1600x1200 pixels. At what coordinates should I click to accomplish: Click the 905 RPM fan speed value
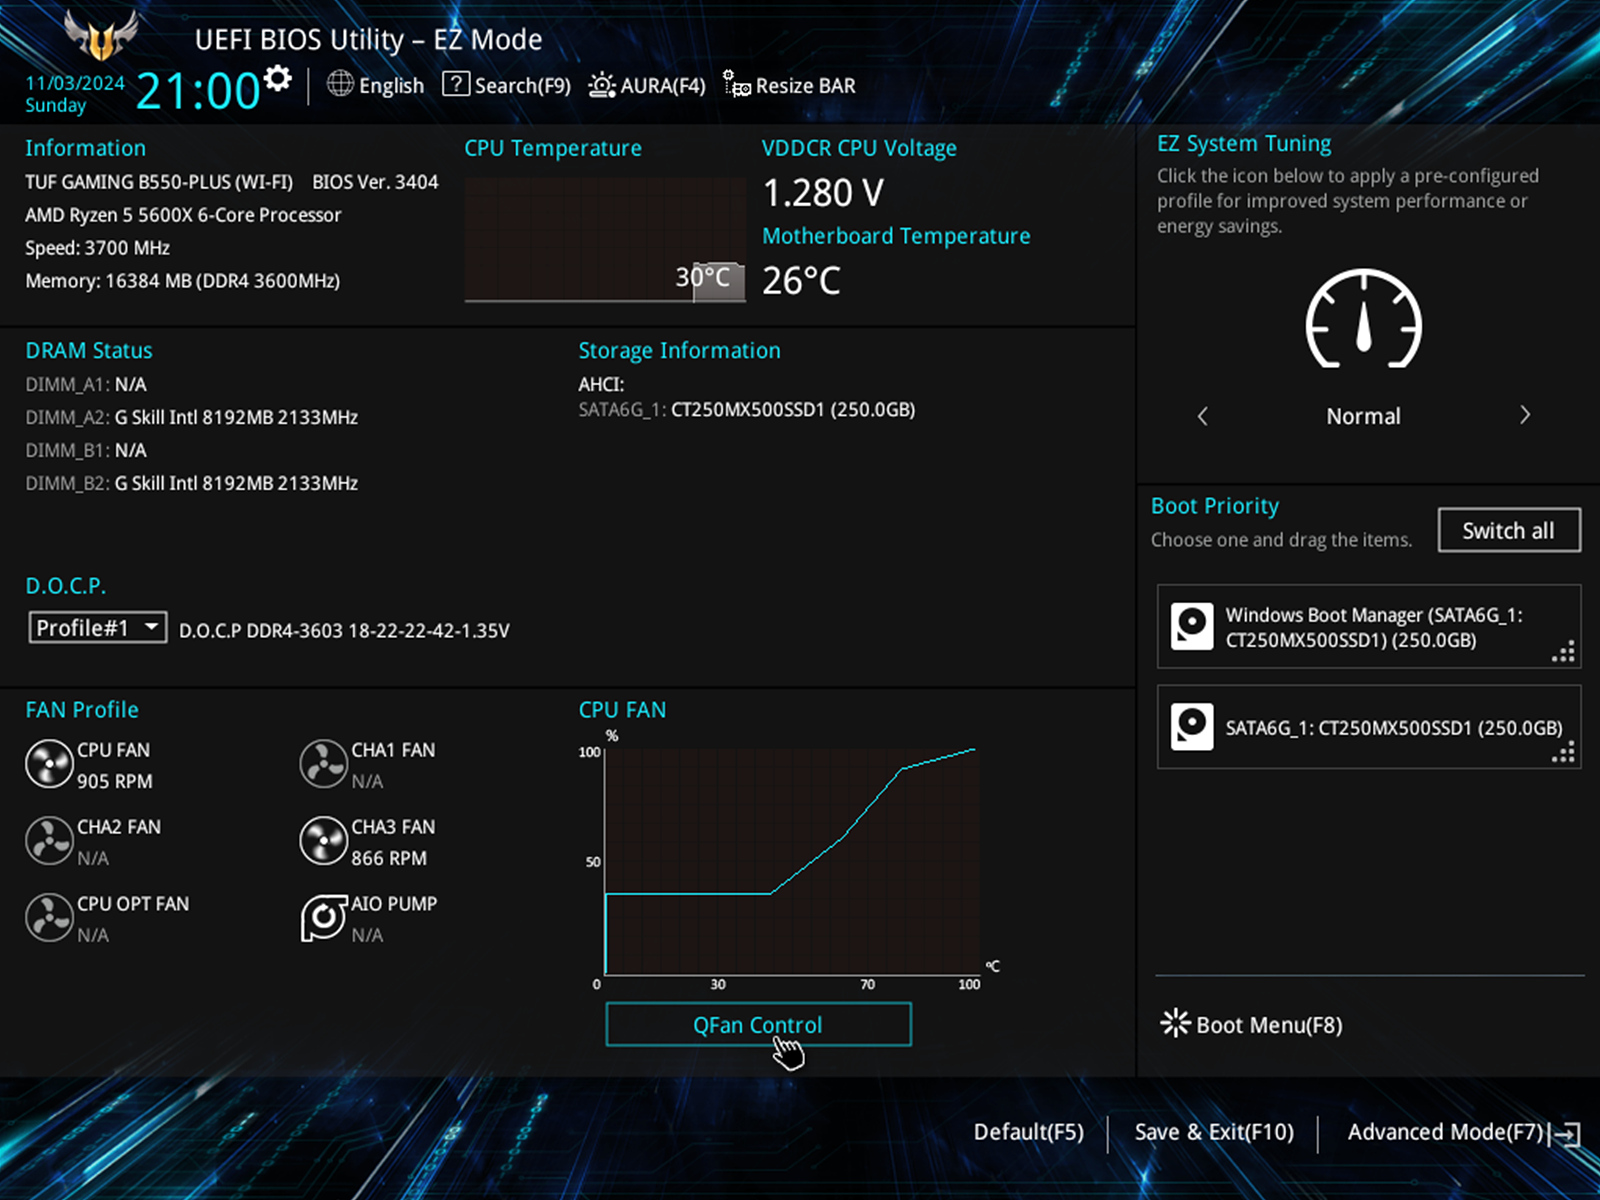[115, 781]
